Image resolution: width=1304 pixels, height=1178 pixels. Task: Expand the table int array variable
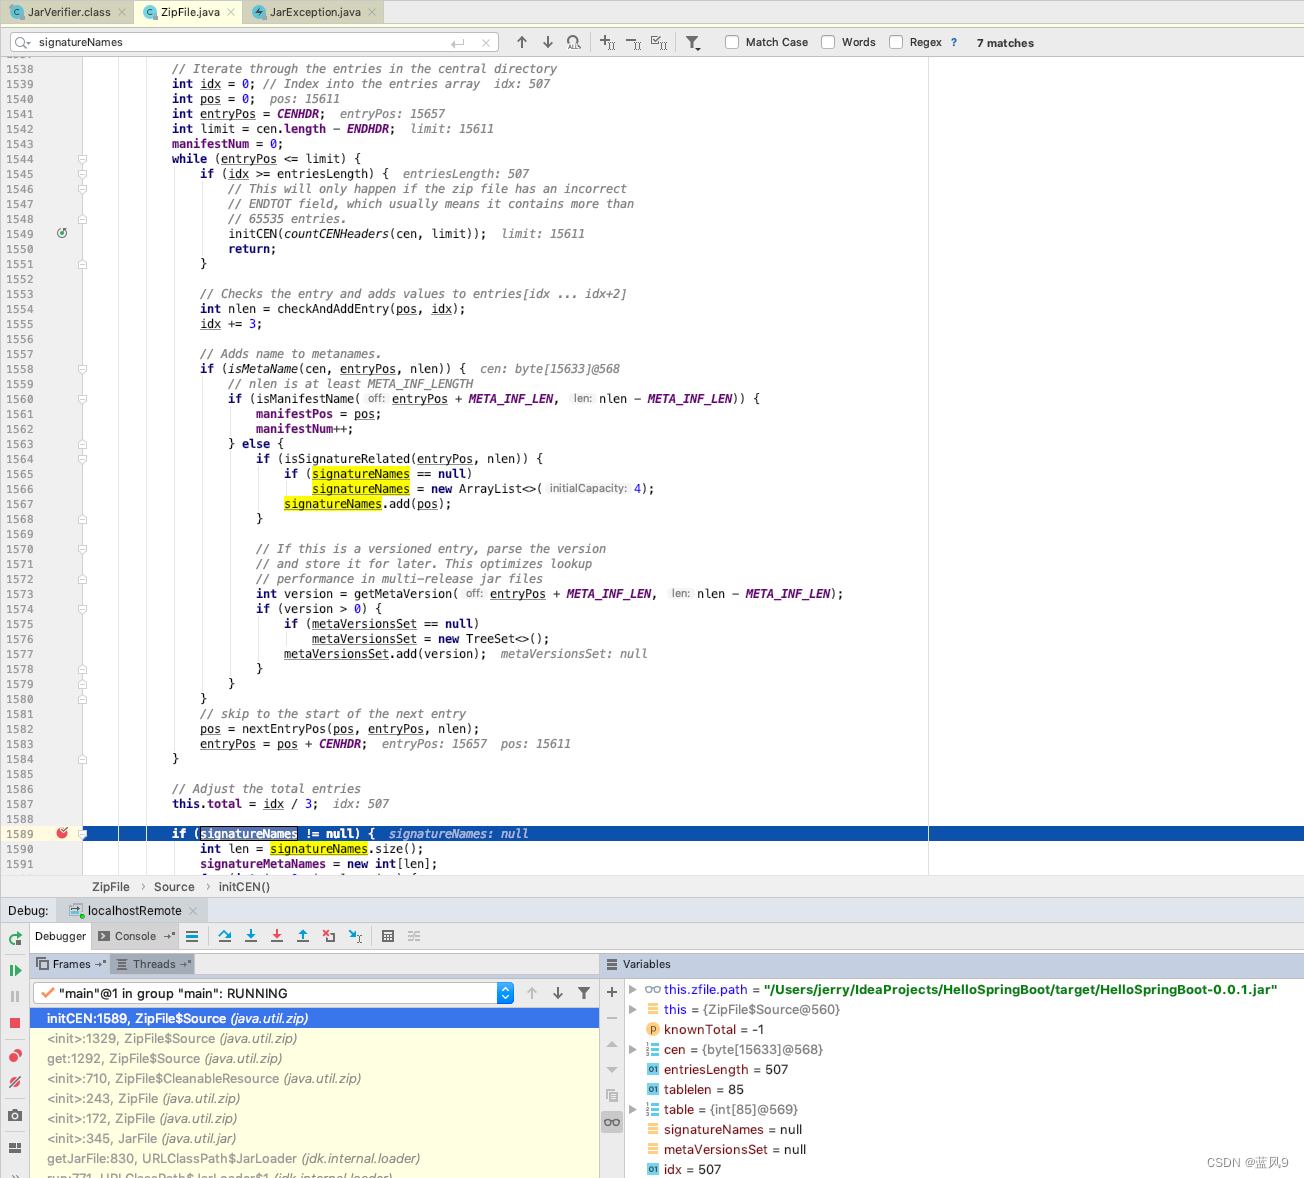point(632,1109)
